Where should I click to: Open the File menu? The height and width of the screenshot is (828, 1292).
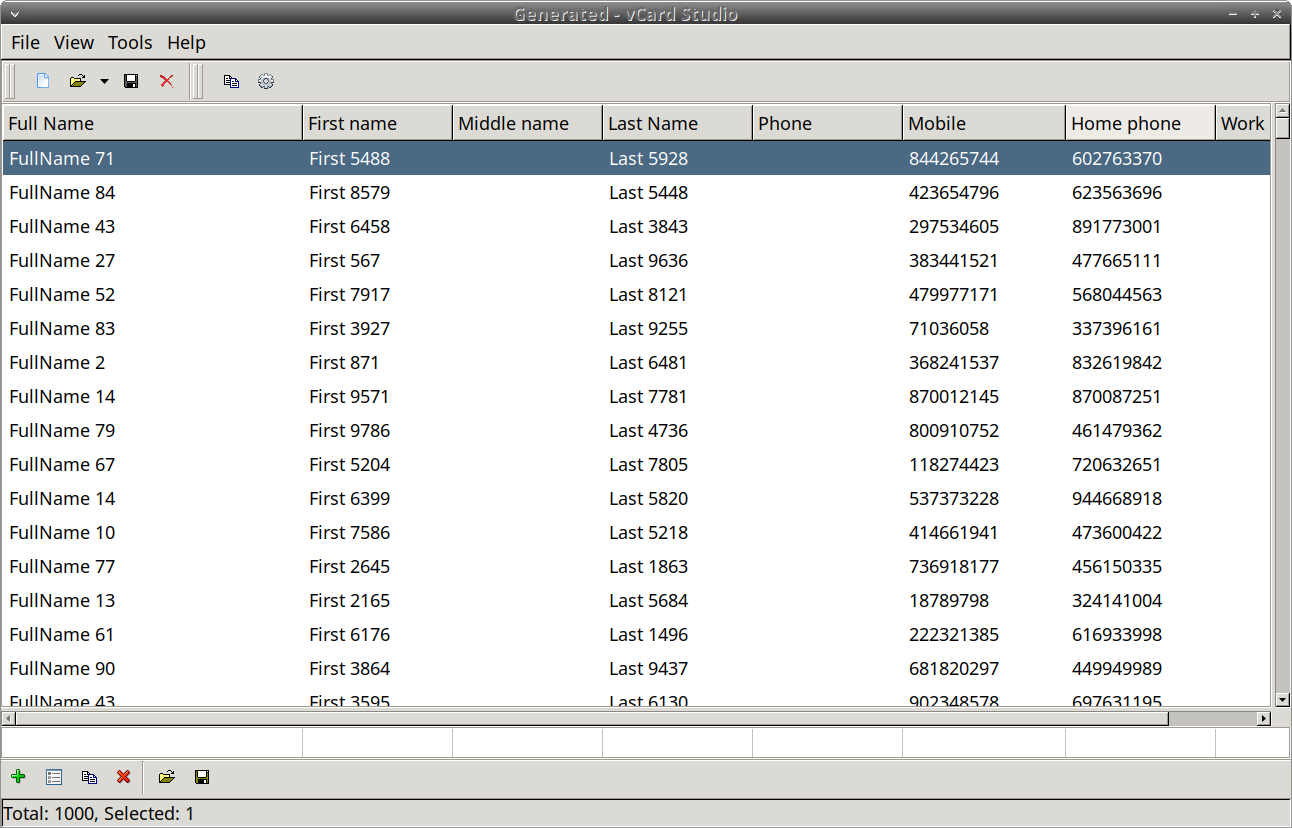coord(25,42)
